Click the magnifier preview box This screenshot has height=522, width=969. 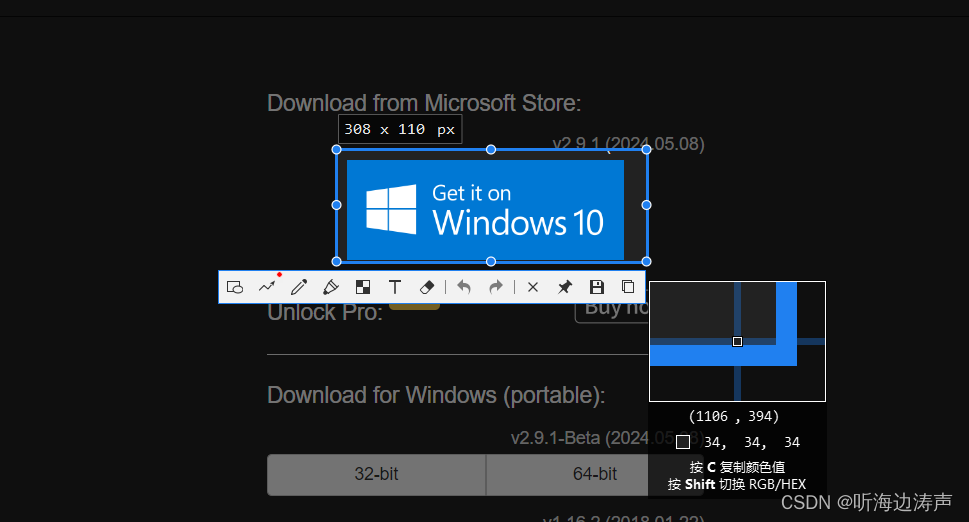pyautogui.click(x=737, y=342)
